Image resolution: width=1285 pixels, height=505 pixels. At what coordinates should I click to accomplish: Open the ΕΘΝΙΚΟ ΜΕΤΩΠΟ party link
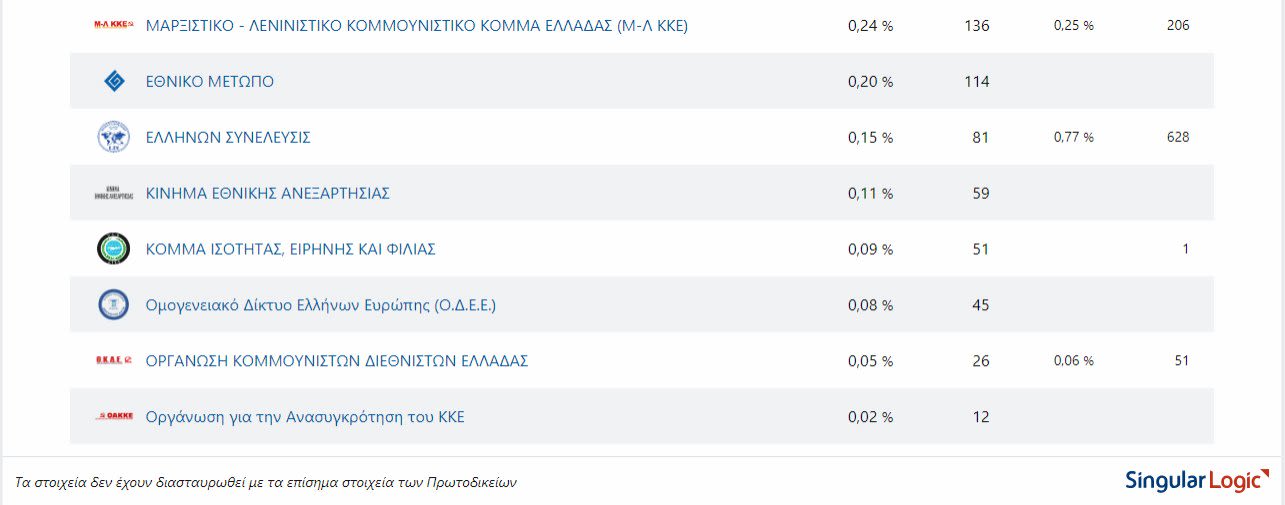tap(209, 82)
